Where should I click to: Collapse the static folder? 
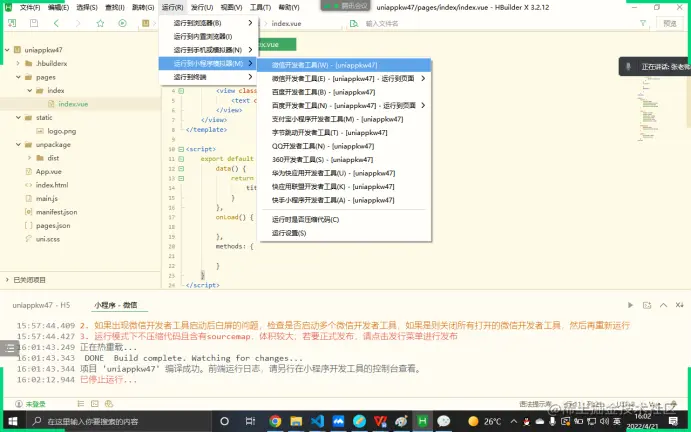[18, 117]
